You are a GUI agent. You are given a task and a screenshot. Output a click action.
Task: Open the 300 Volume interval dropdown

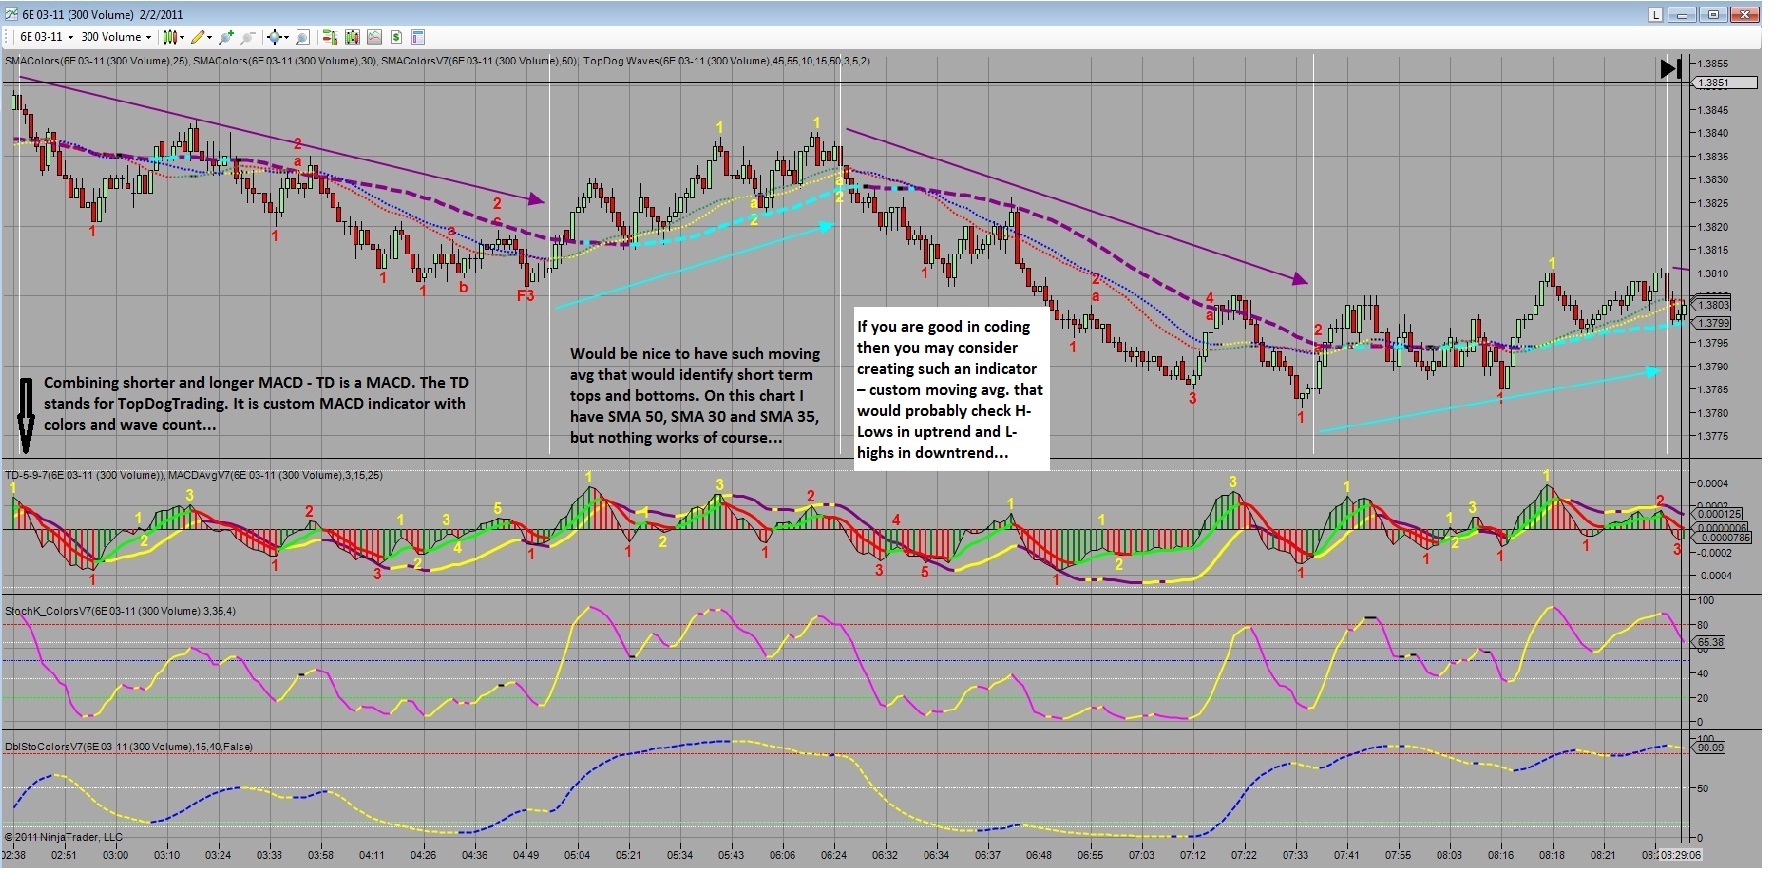(x=115, y=37)
